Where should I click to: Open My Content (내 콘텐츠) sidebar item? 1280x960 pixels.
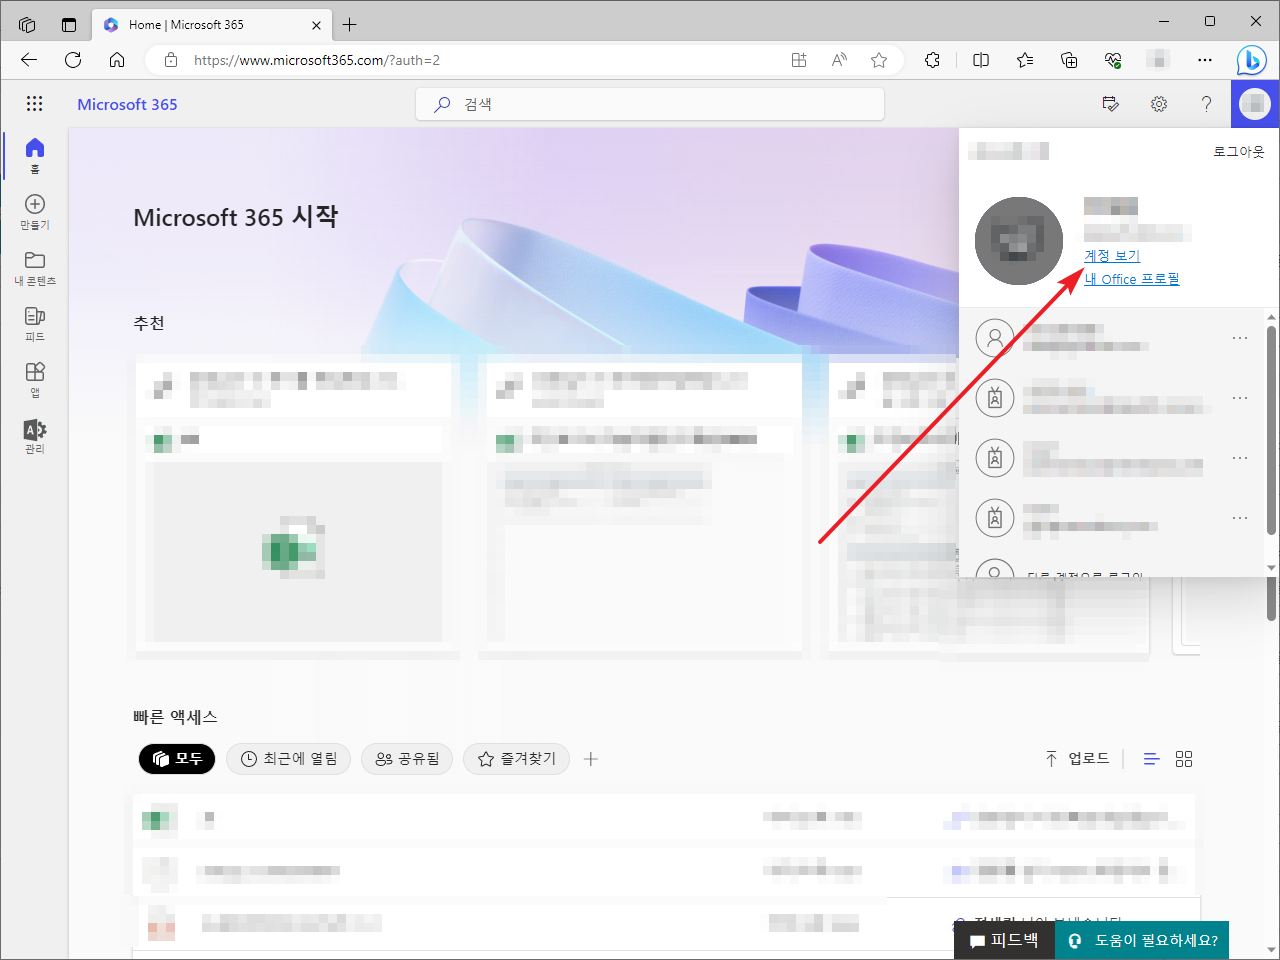click(x=35, y=267)
